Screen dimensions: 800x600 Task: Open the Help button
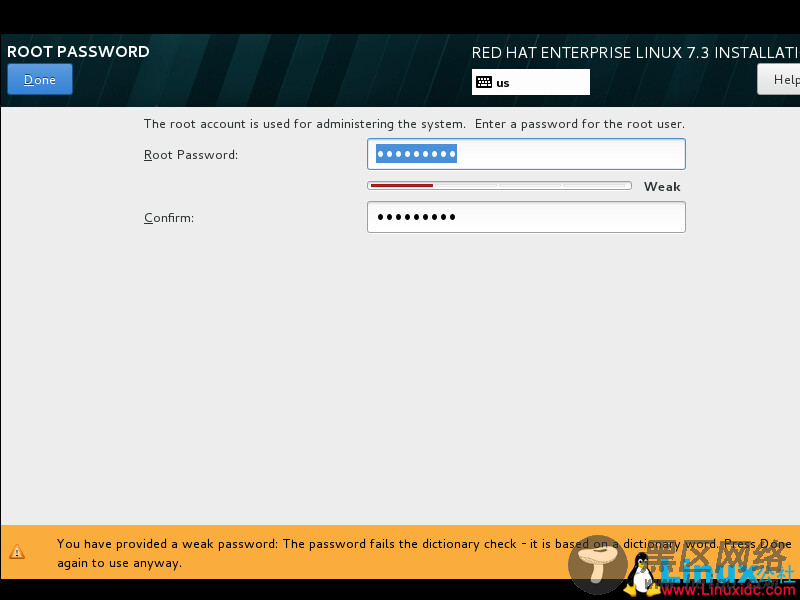tap(779, 79)
